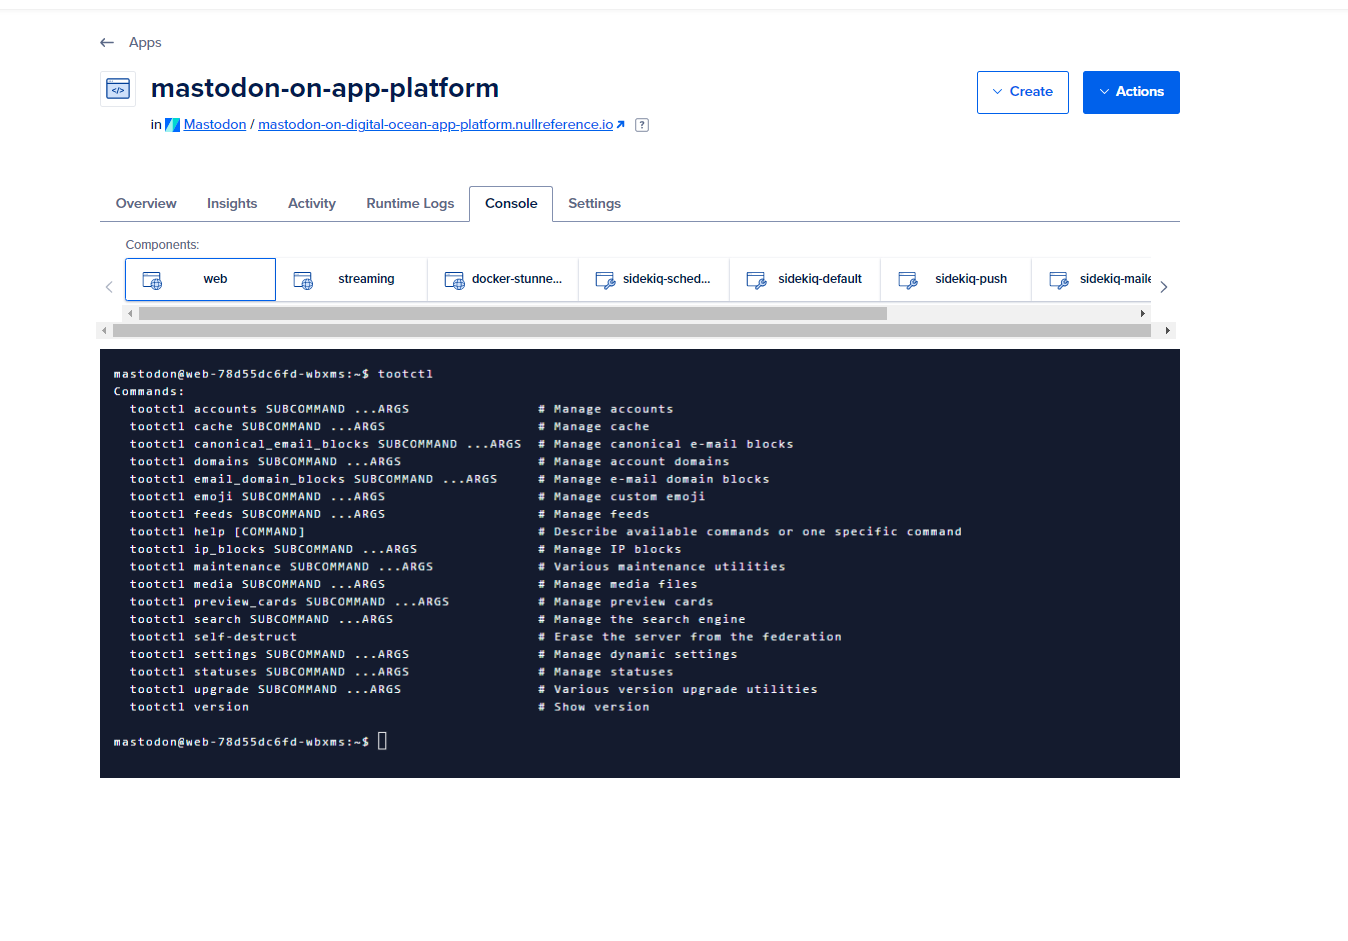Viewport: 1348px width, 941px height.
Task: Select the web component
Action: pos(200,279)
